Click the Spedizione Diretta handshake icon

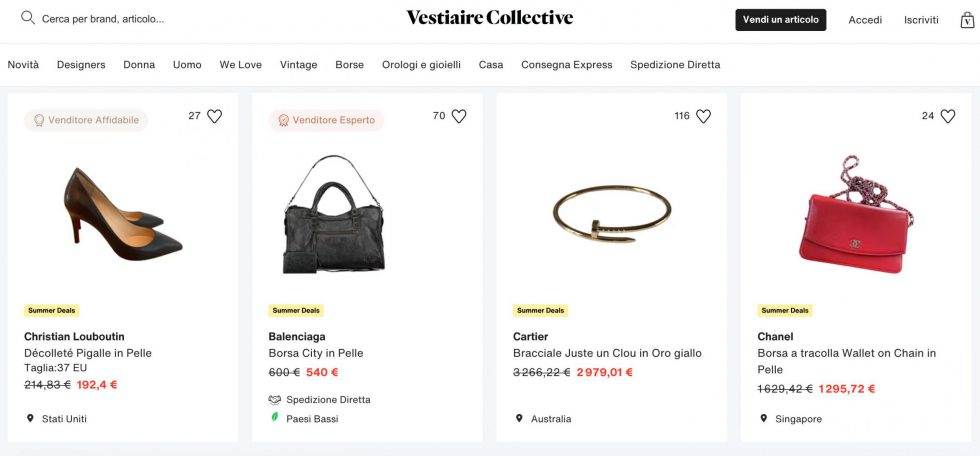[x=275, y=399]
